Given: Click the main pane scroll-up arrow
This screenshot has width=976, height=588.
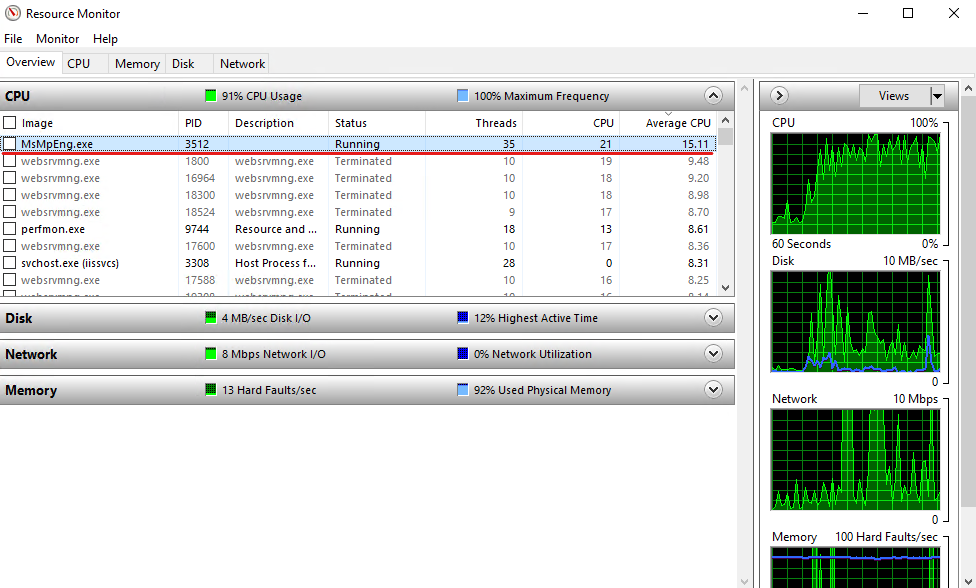Looking at the screenshot, I should coord(744,88).
